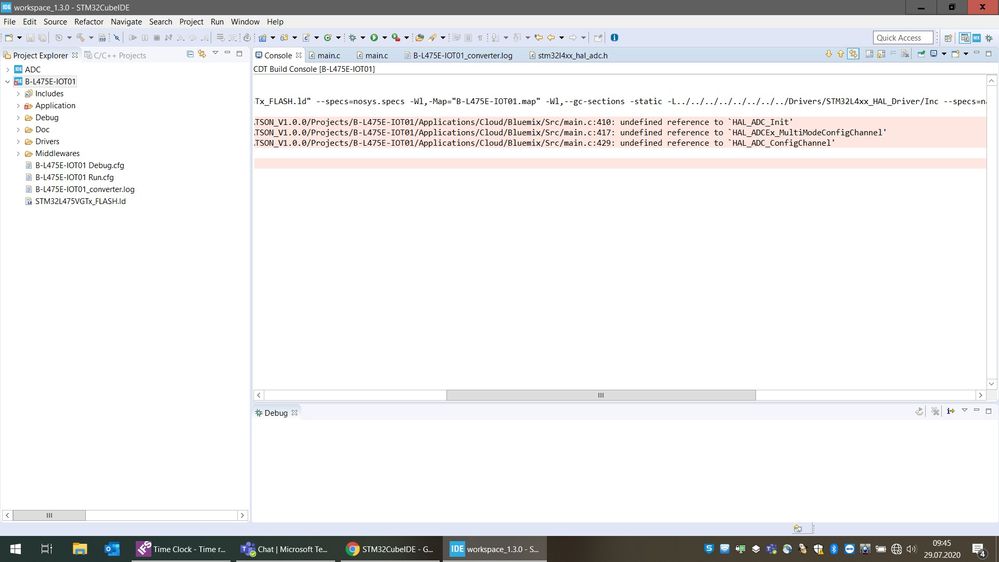Expand the ADC project node
This screenshot has height=562, width=999.
coord(8,69)
